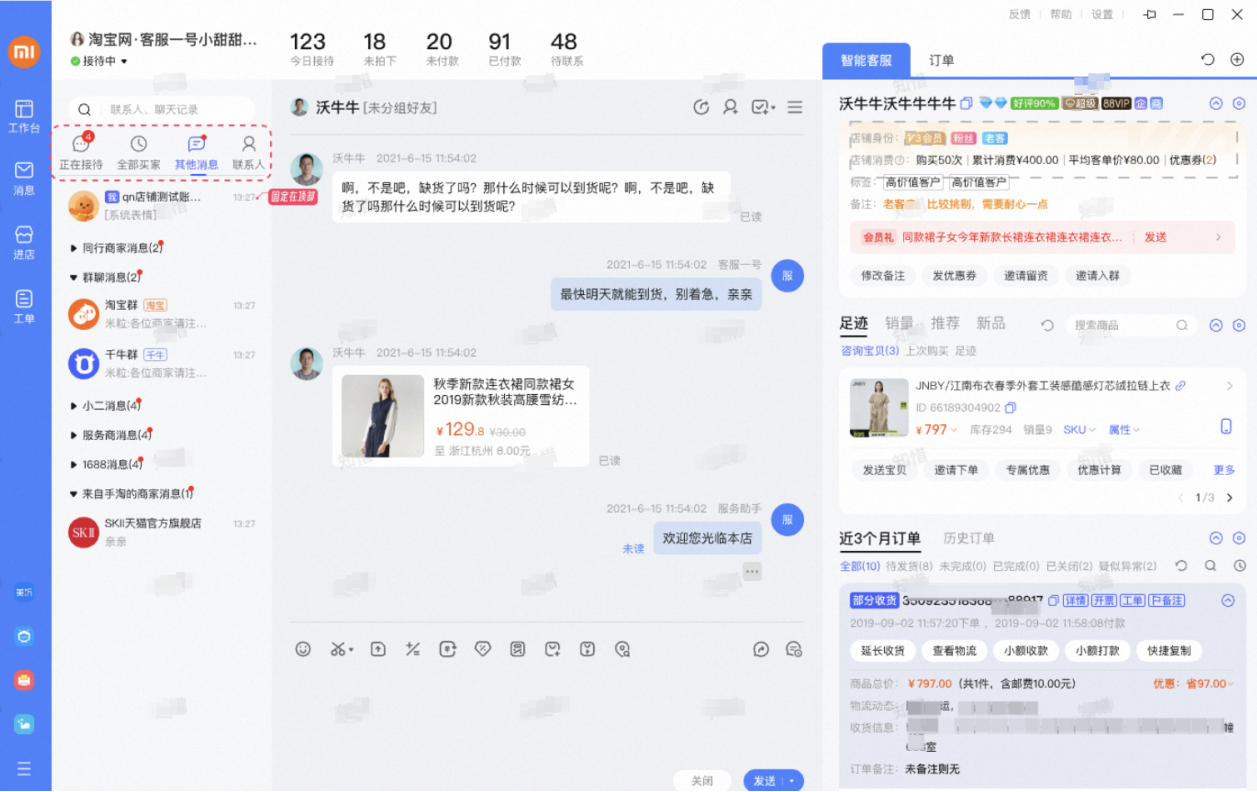Click the add panel plus icon top right
The height and width of the screenshot is (792, 1257).
[1237, 60]
